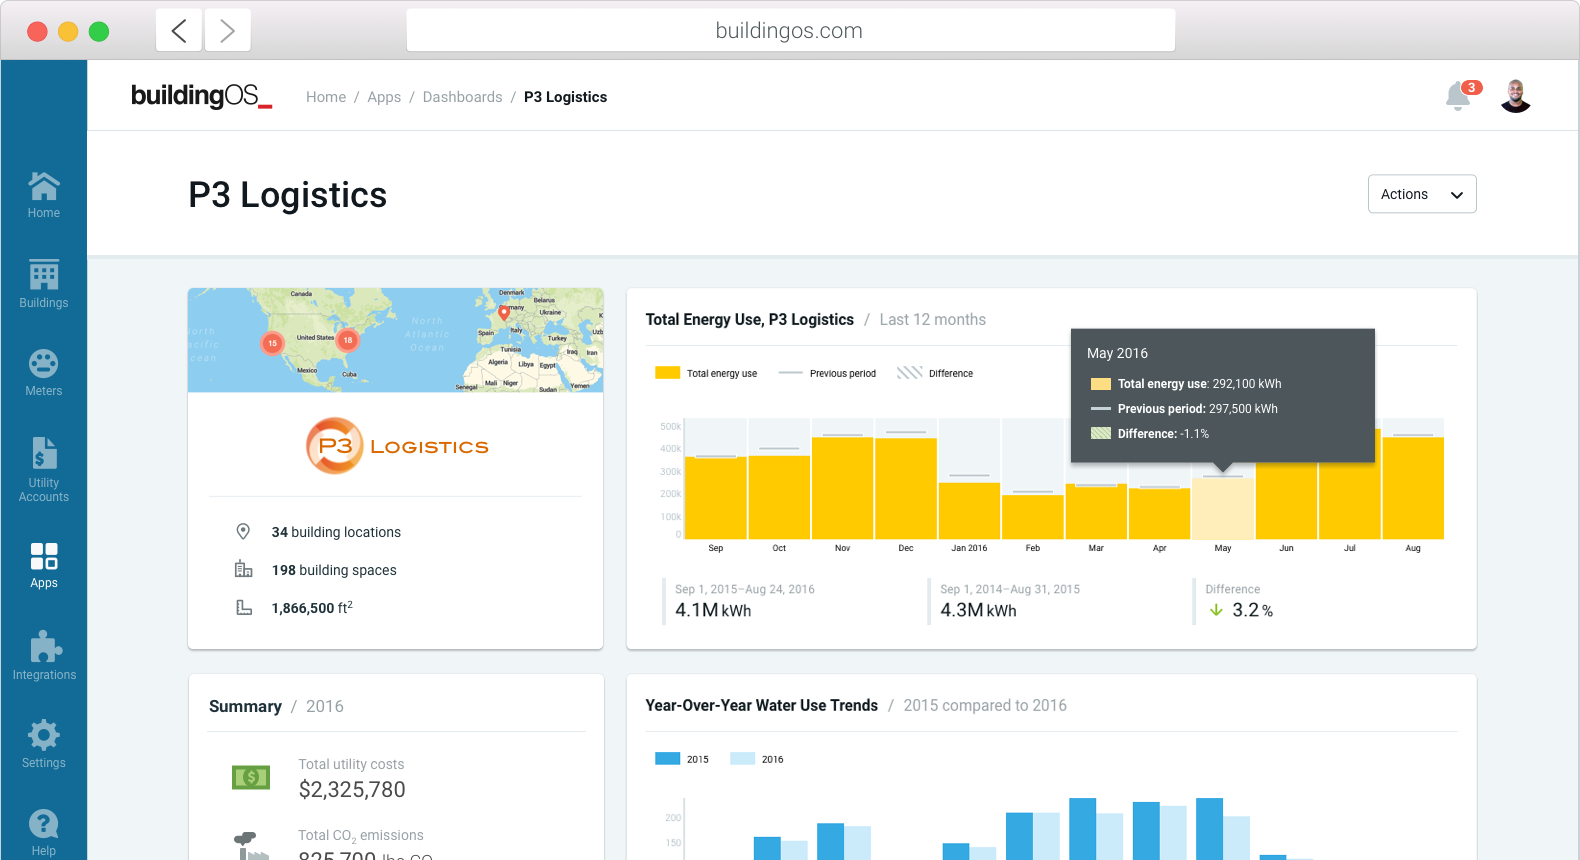Image resolution: width=1580 pixels, height=860 pixels.
Task: Toggle the Previous period legend item
Action: tap(827, 373)
